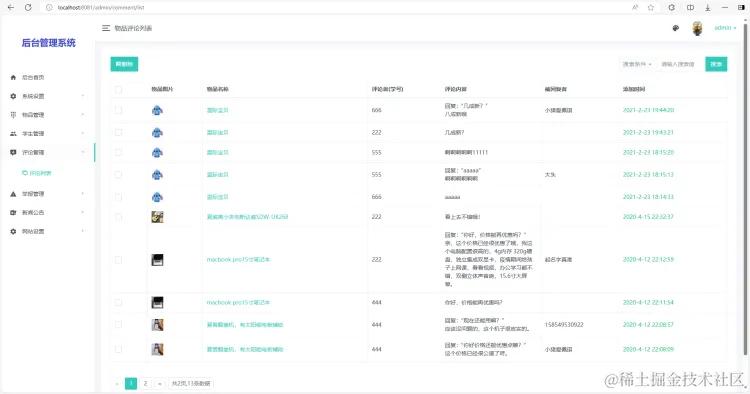Click the site info icon in address bar
Screen dimensions: 750x394
pyautogui.click(x=49, y=7)
